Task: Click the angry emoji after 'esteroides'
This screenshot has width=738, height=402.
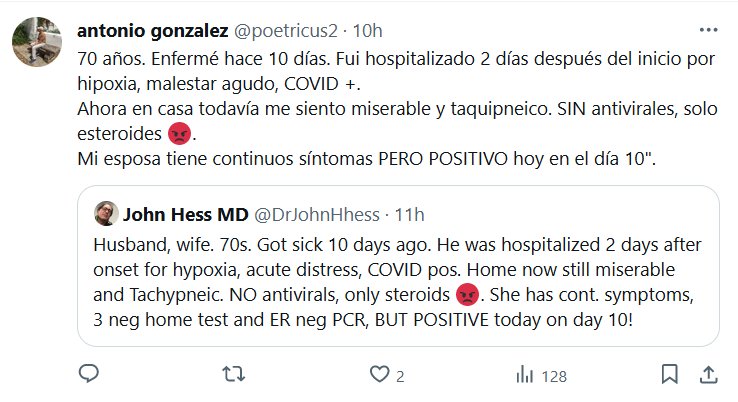Action: (x=178, y=133)
